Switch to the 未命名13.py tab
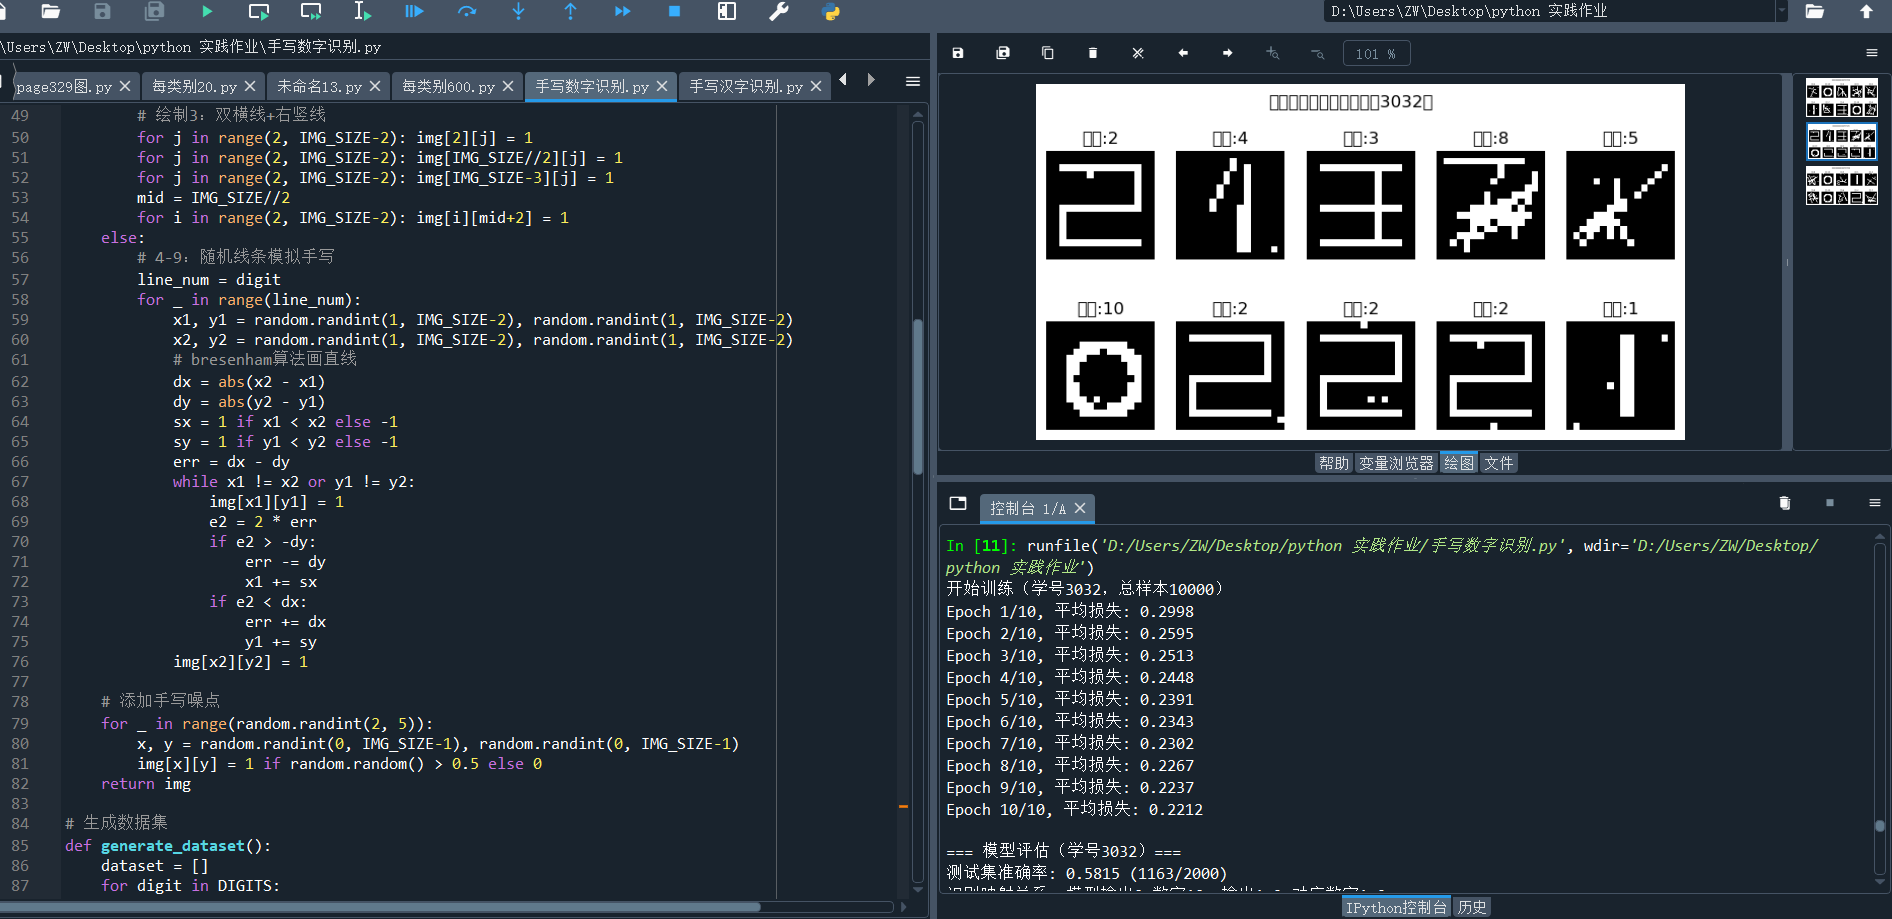 pos(319,87)
